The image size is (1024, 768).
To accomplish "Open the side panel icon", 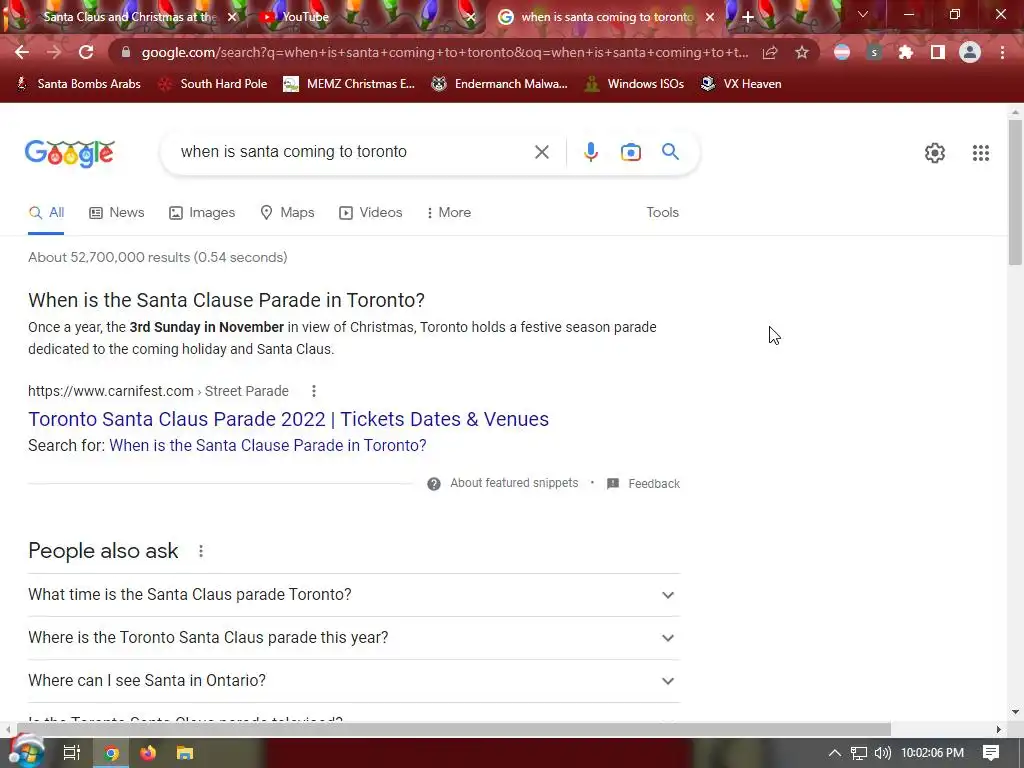I will (938, 52).
